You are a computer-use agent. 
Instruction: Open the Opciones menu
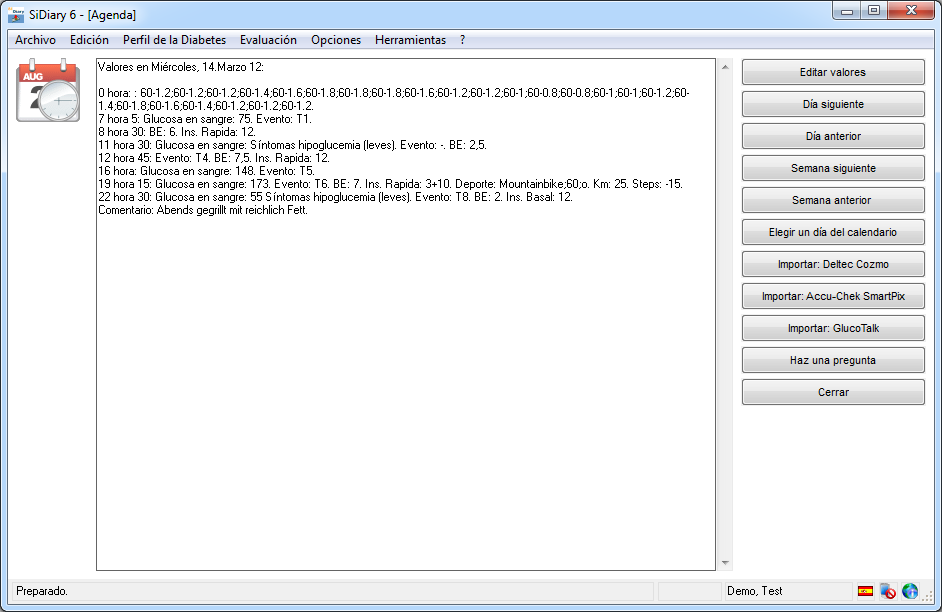point(336,40)
